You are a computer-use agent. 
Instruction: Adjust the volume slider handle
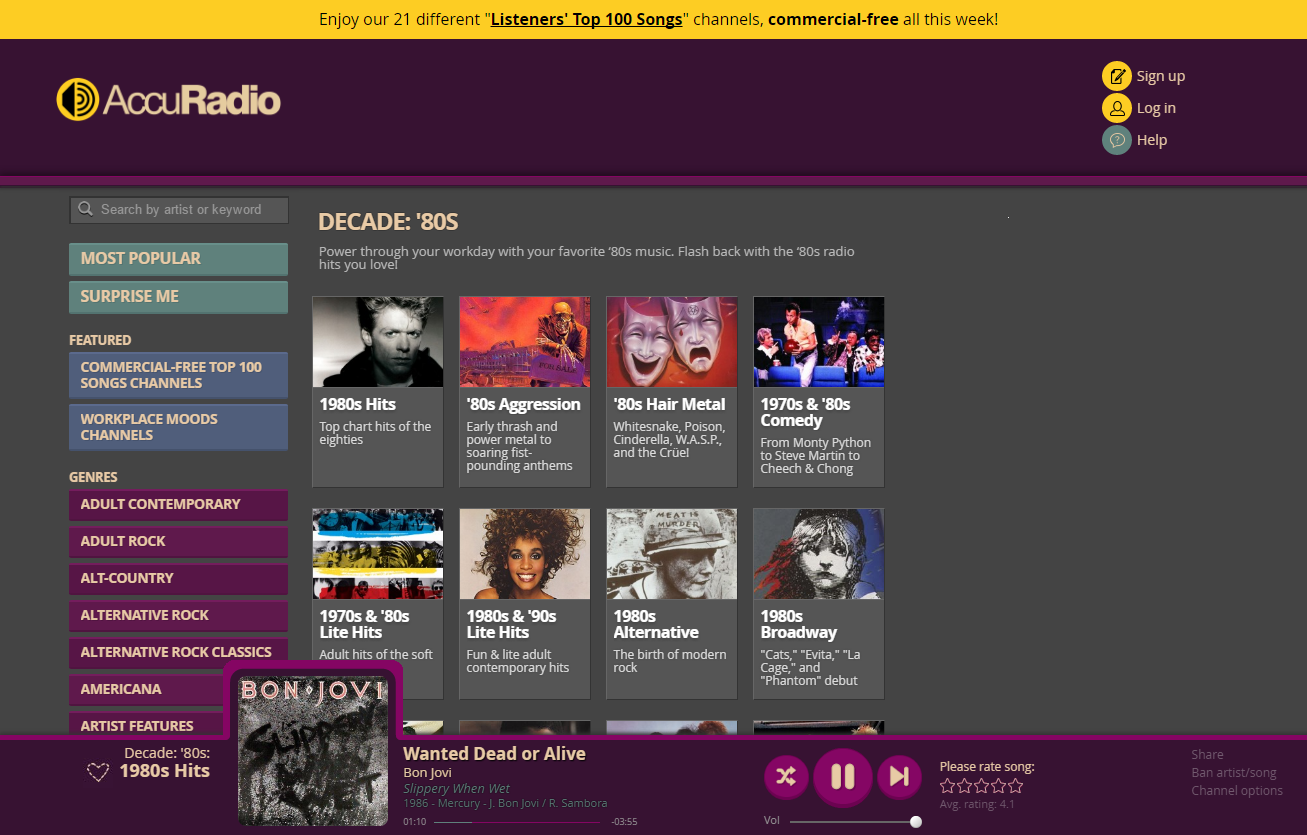(915, 822)
